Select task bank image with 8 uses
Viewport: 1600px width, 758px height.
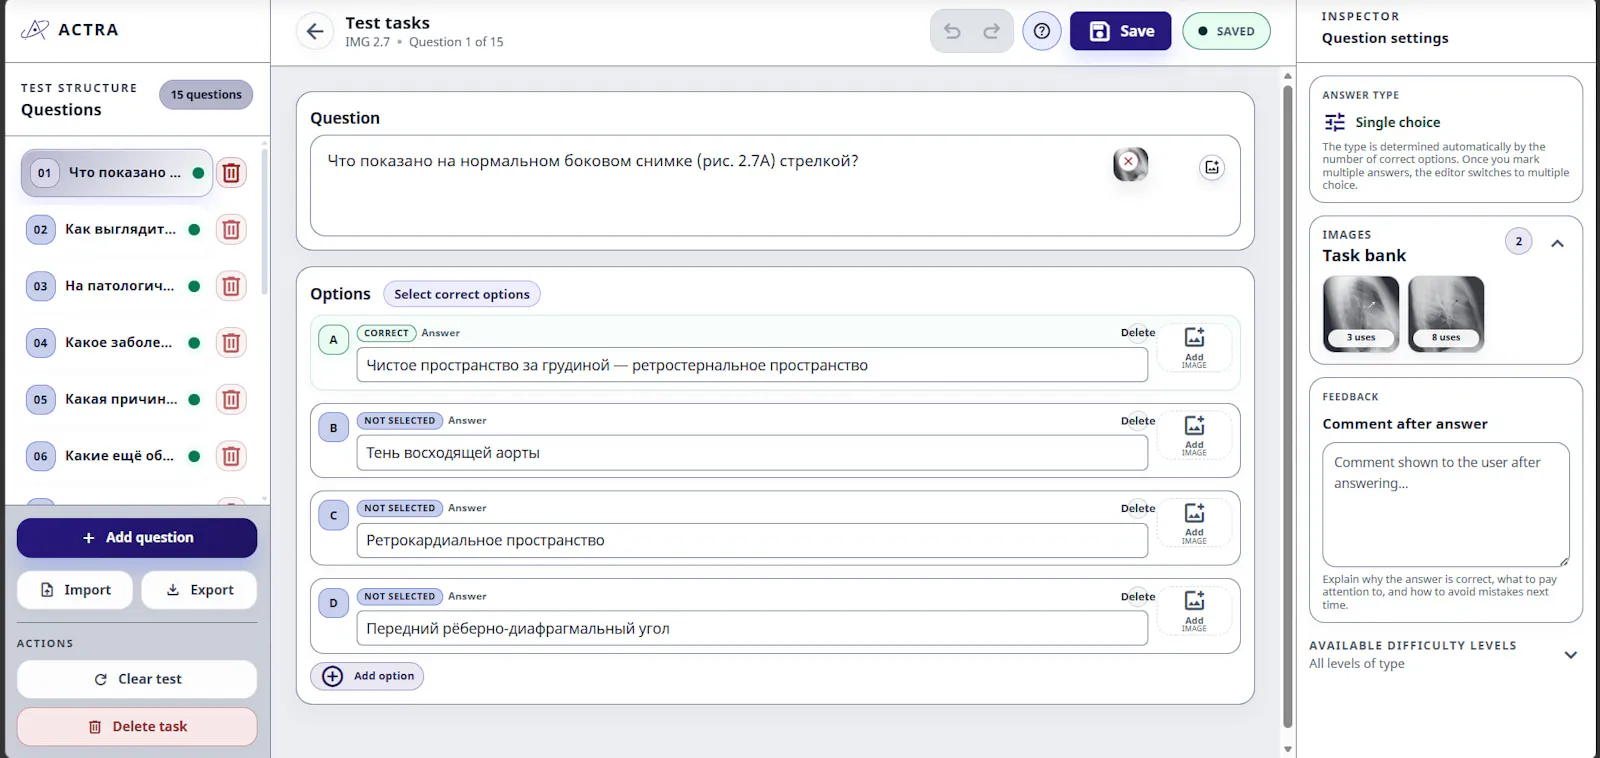click(x=1446, y=314)
